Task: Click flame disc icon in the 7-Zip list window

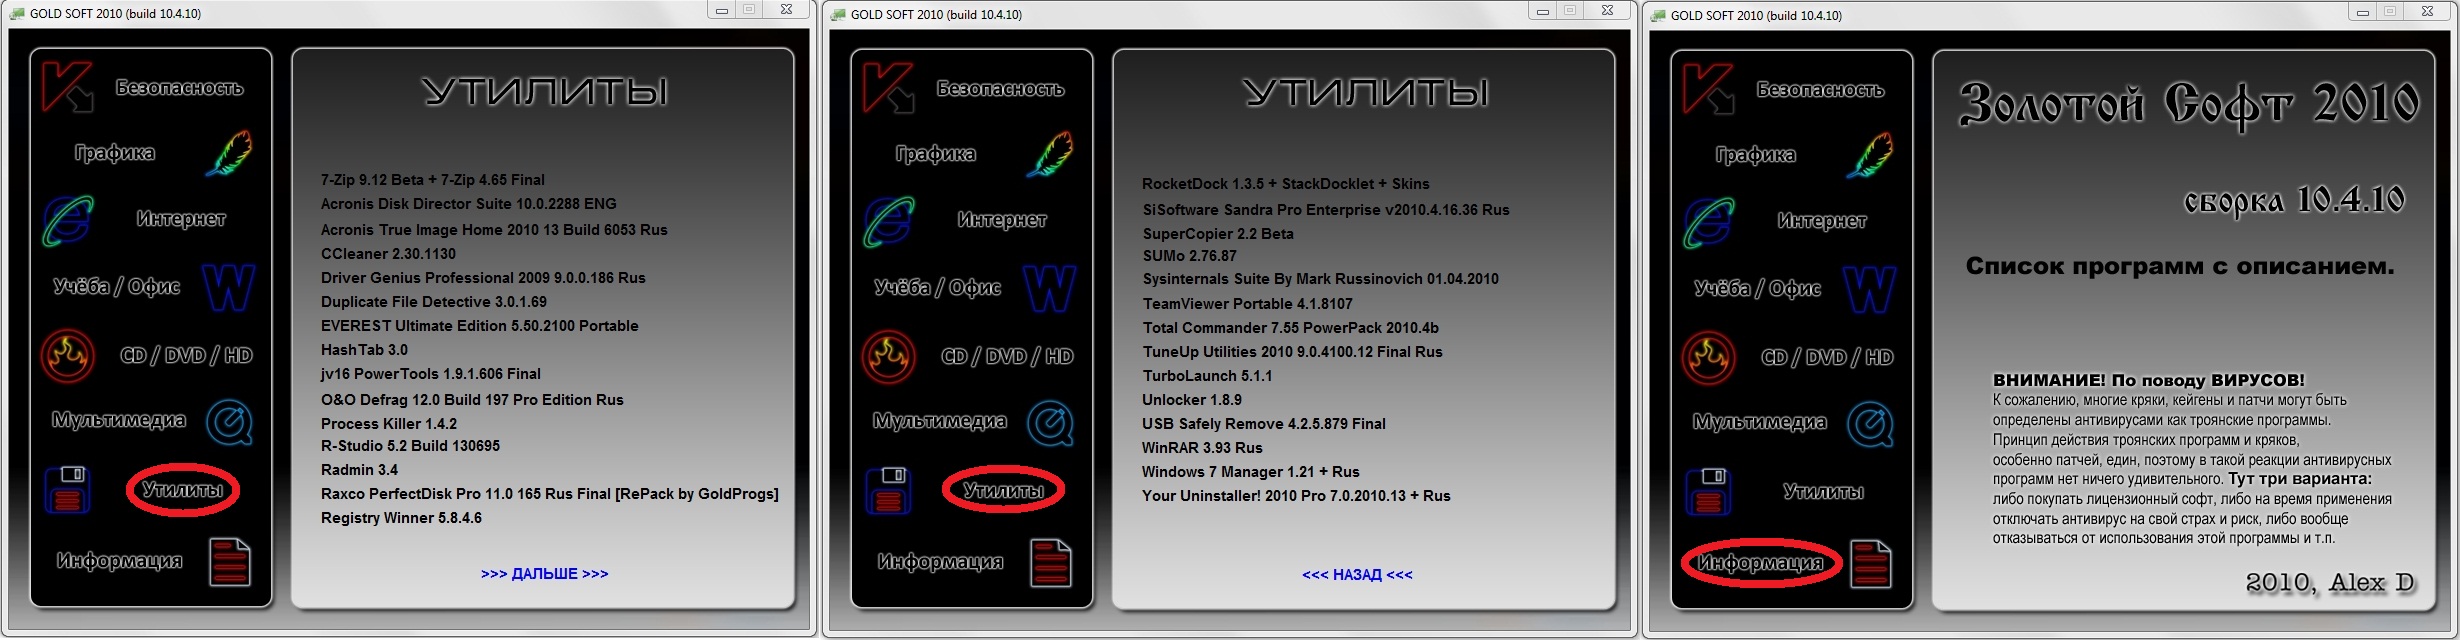Action: click(68, 355)
